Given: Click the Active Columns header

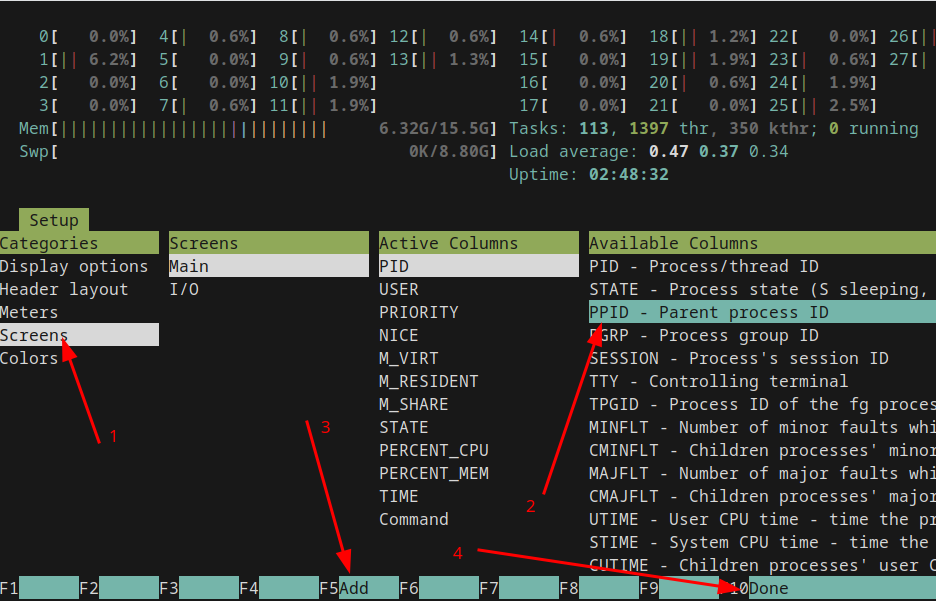Looking at the screenshot, I should [478, 243].
